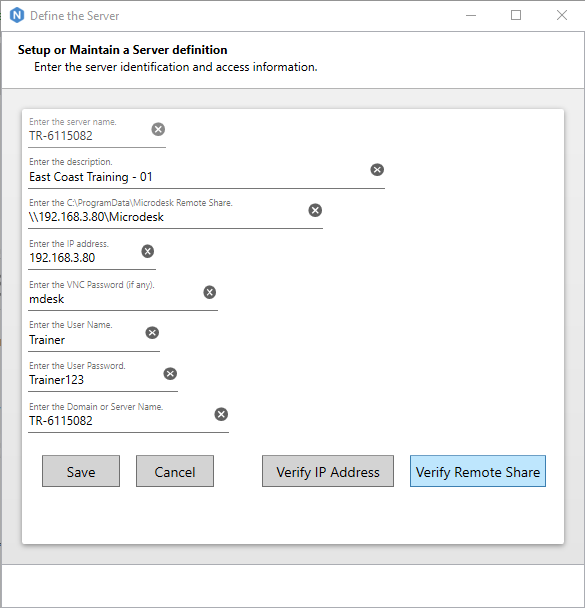Edit the East Coast Training description
The image size is (585, 608).
click(198, 177)
